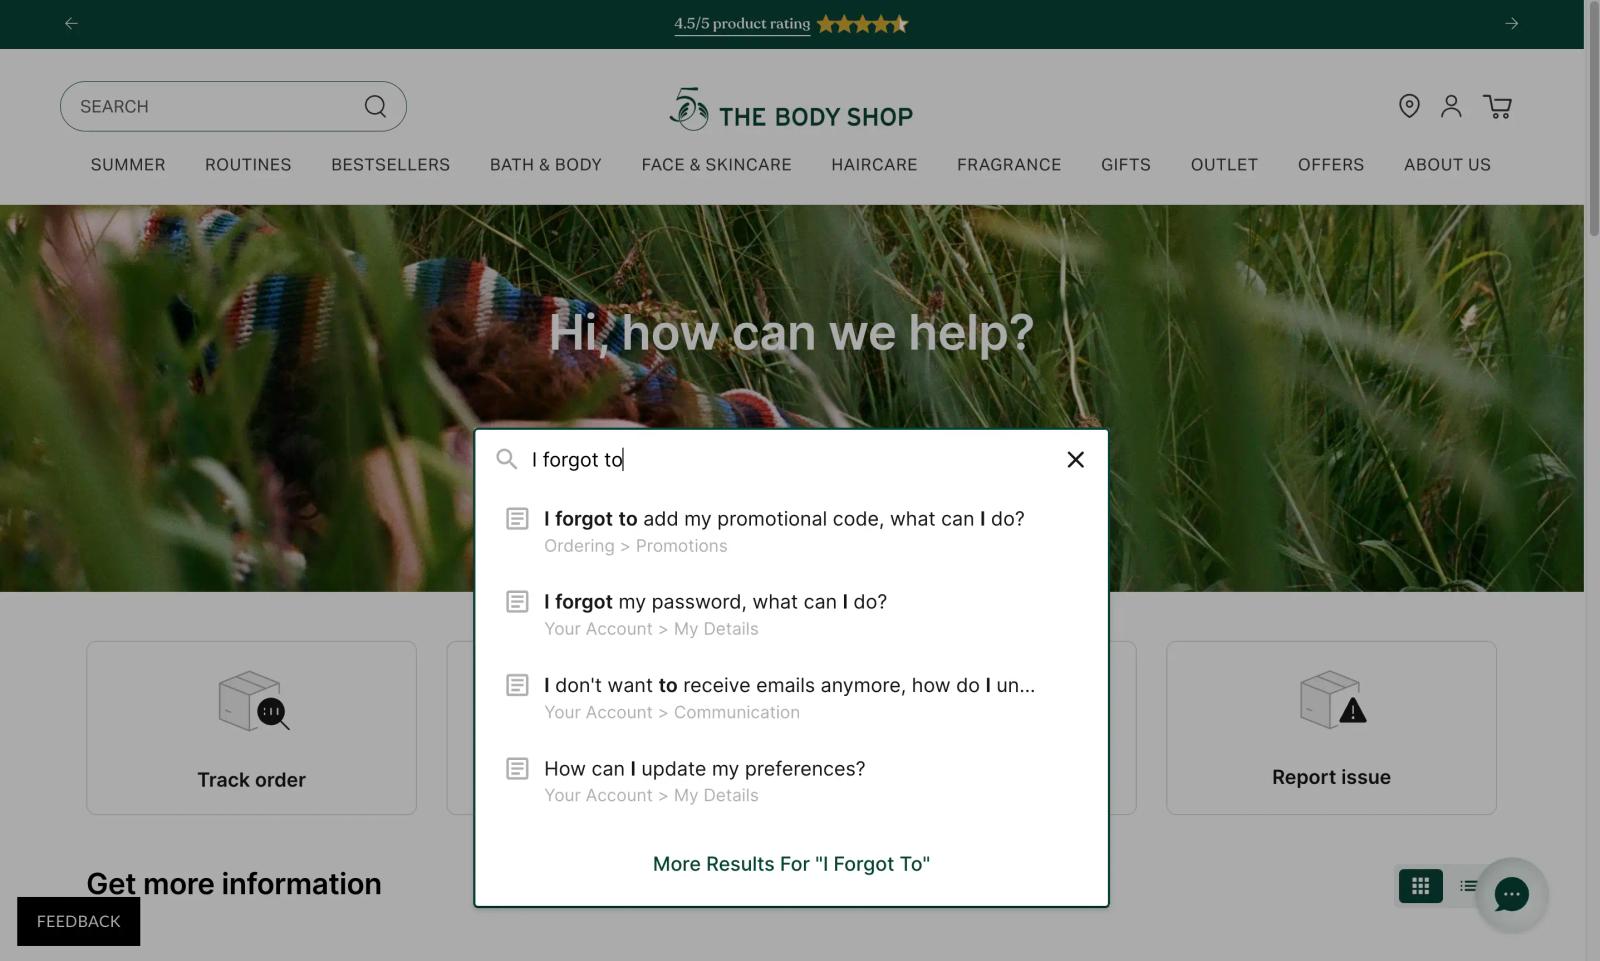This screenshot has height=961, width=1600.
Task: Open the FACE & SKINCARE menu
Action: 717,165
